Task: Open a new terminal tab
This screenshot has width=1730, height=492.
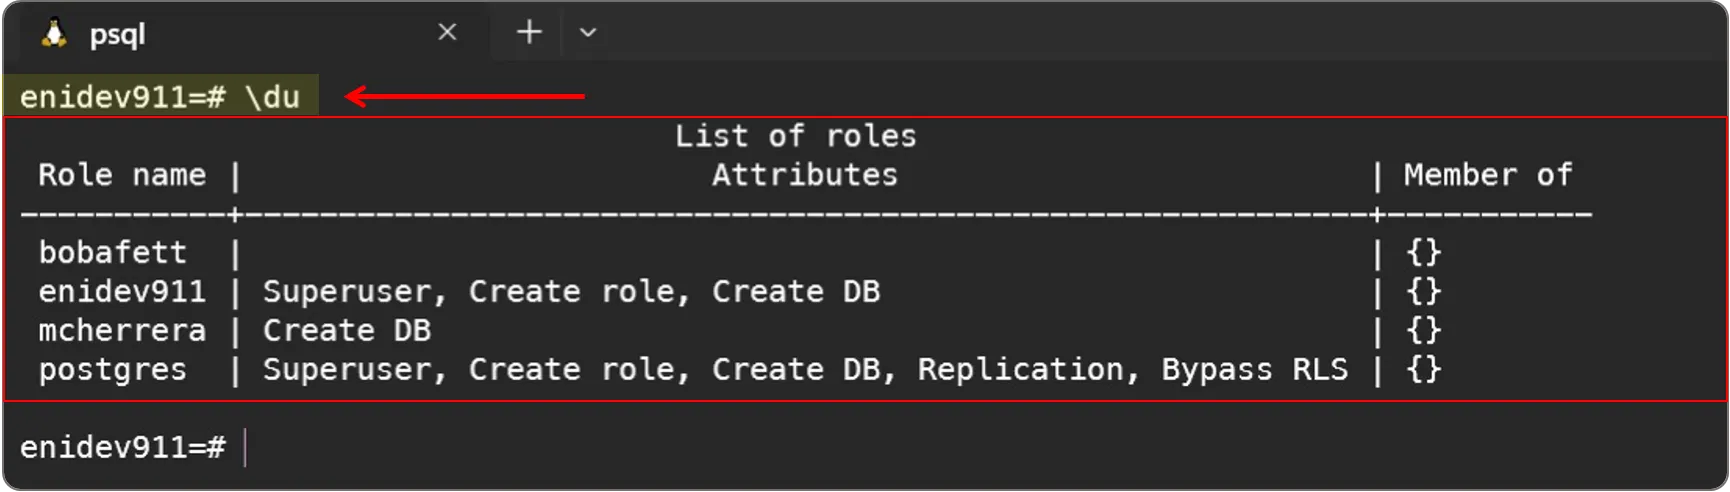Action: tap(529, 33)
